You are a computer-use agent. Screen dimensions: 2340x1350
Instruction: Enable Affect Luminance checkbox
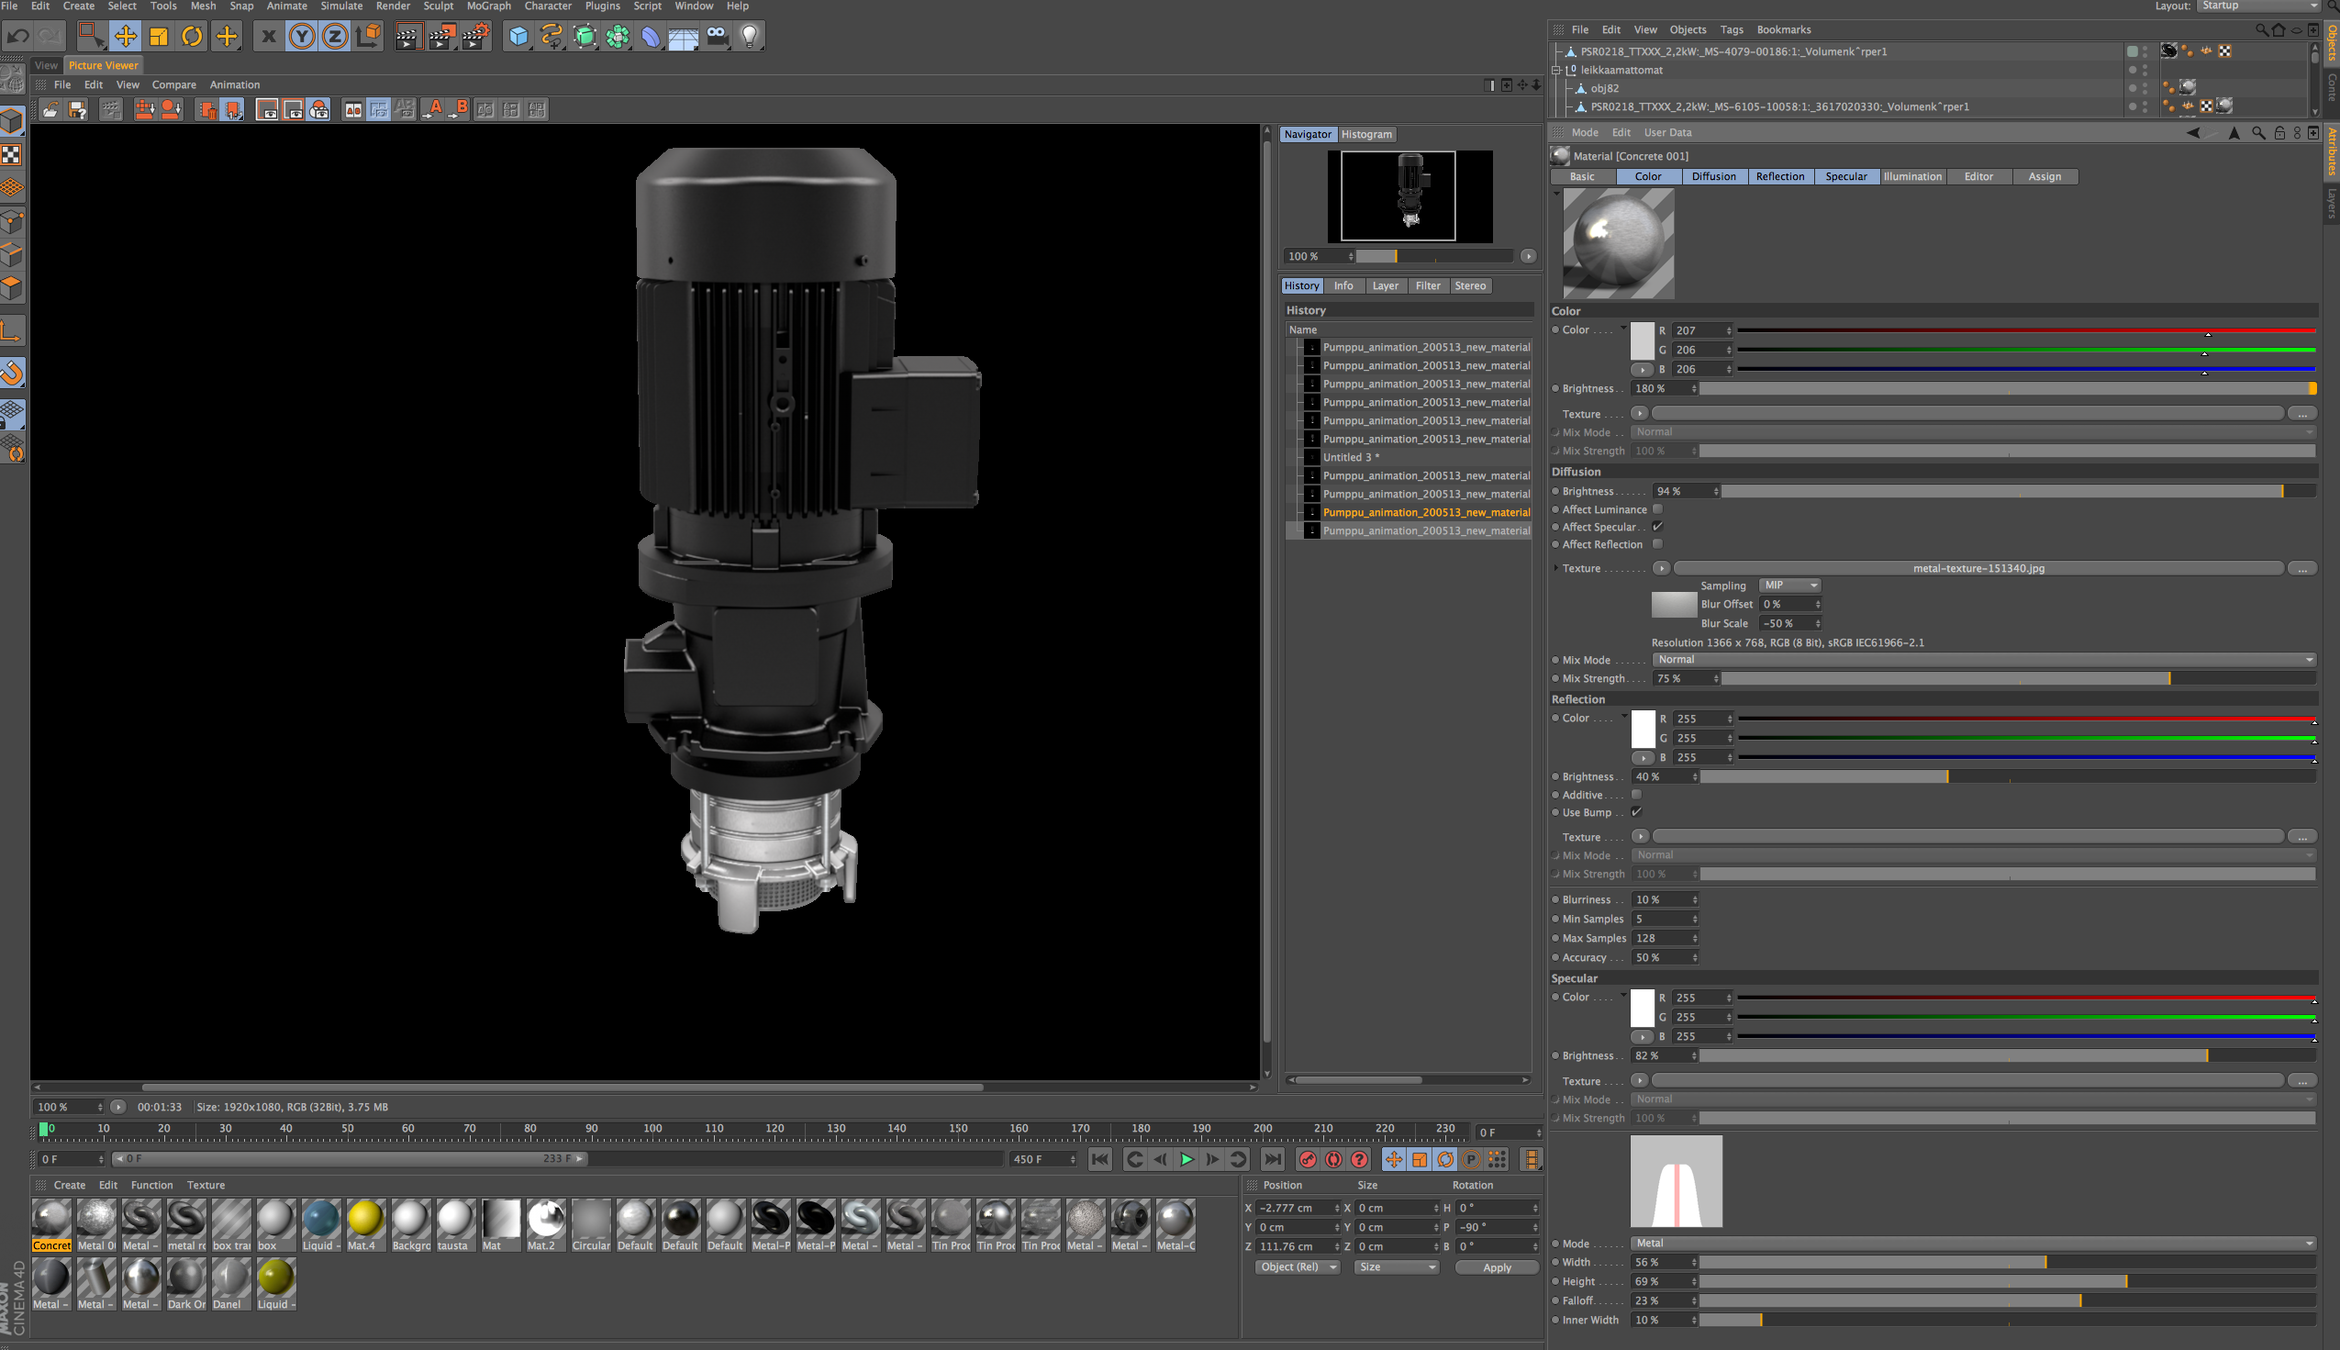[x=1657, y=509]
